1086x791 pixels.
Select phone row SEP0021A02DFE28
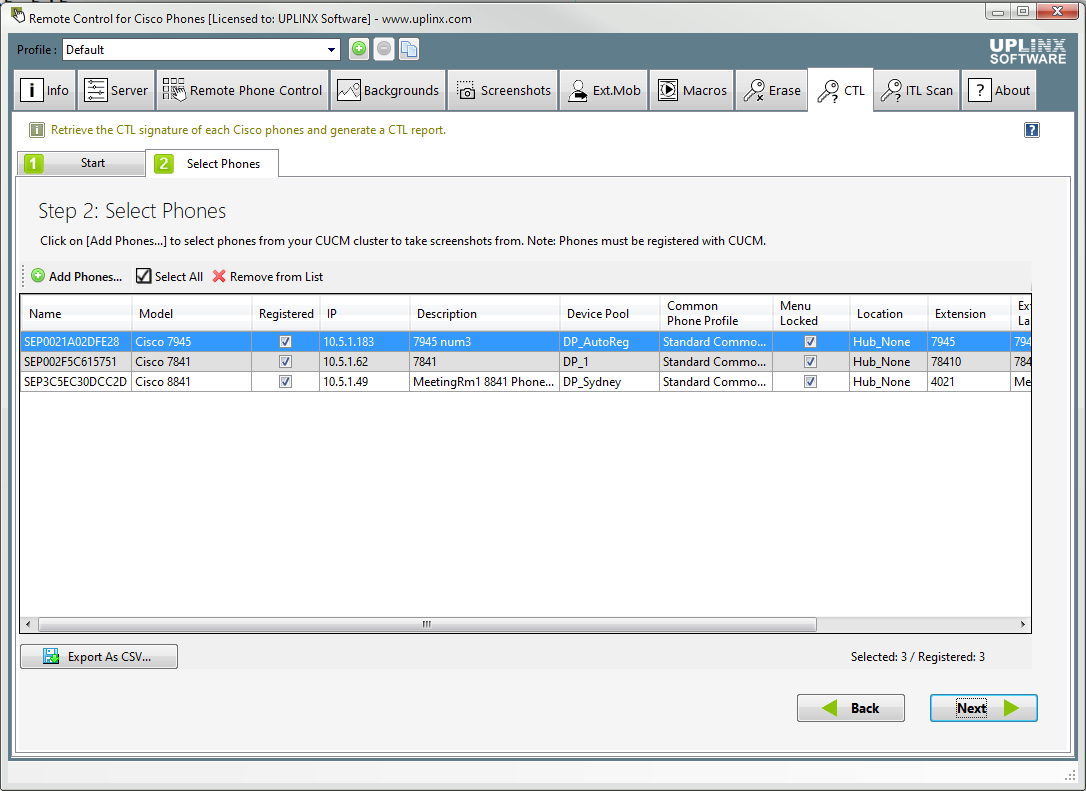[526, 341]
